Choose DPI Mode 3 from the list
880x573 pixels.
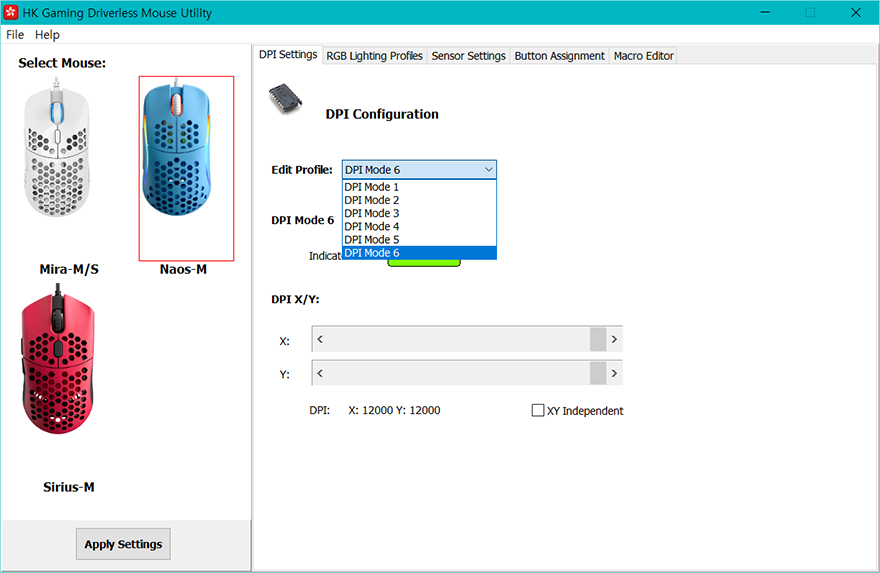point(419,213)
